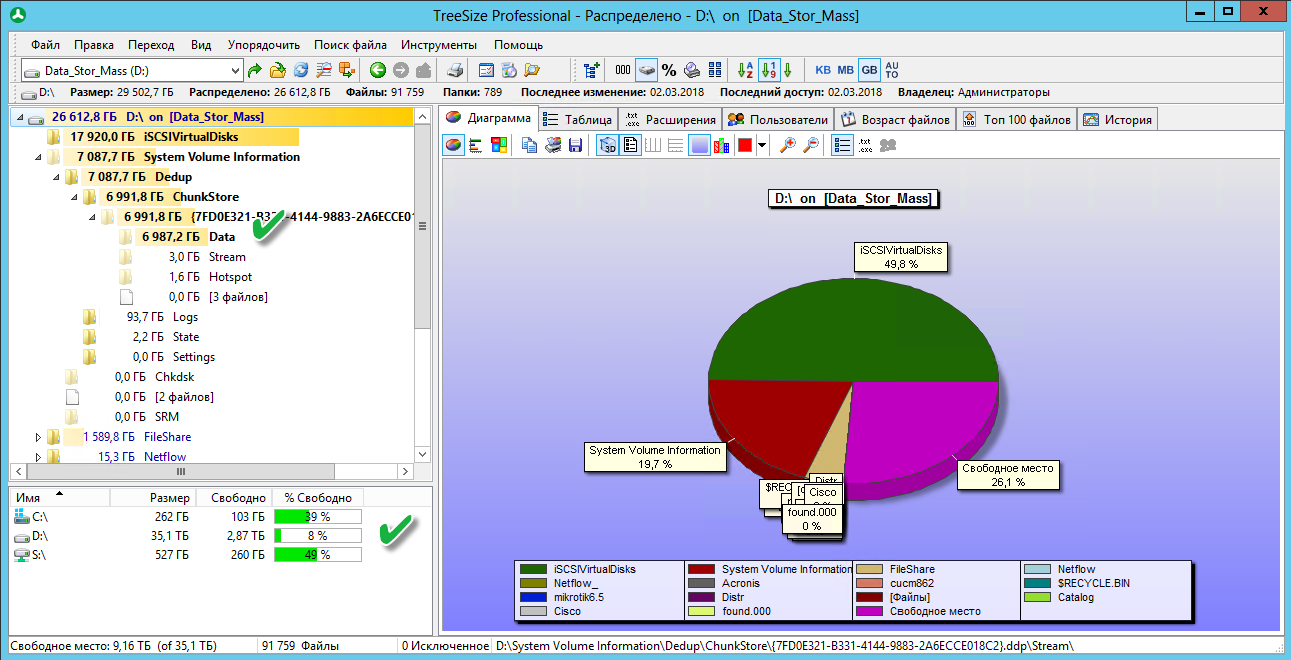Screen dimensions: 1291x660
Task: Toggle gradient background for chart
Action: coord(700,145)
